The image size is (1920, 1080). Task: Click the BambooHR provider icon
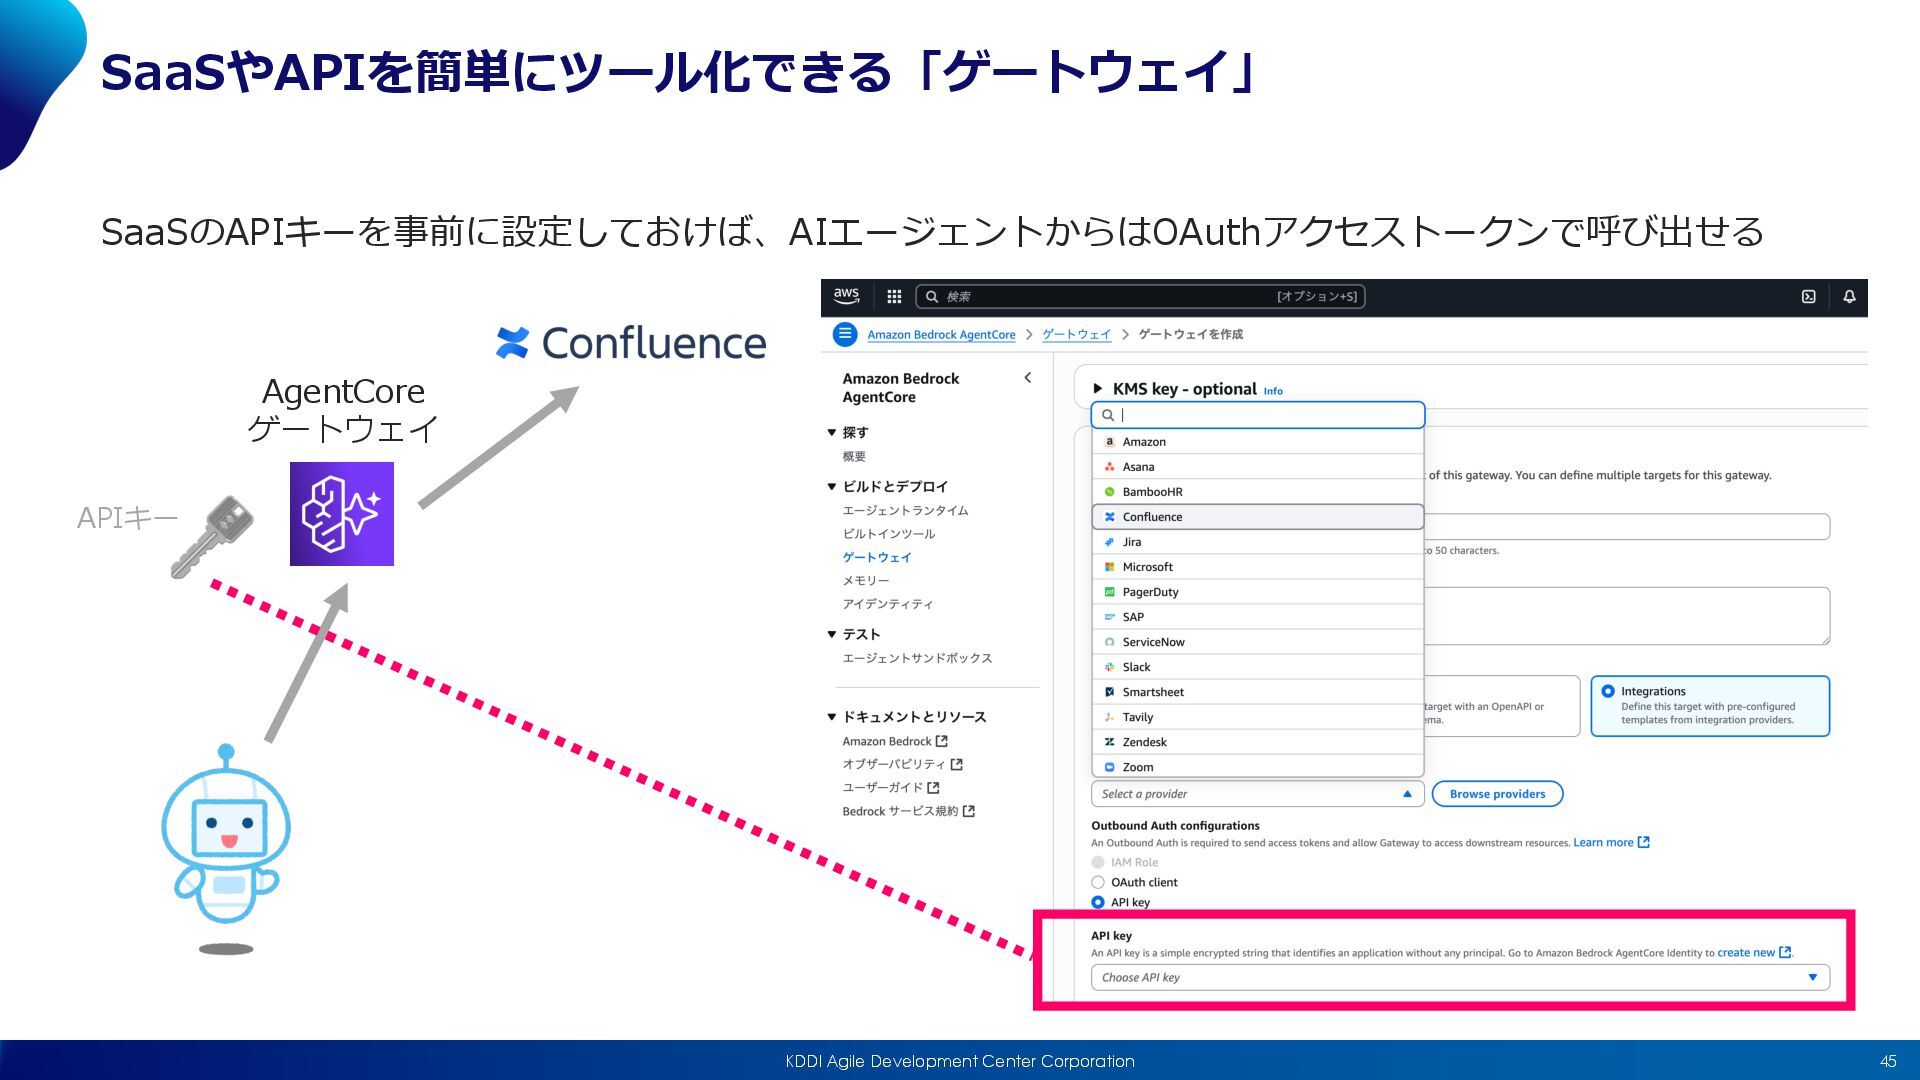tap(1109, 492)
